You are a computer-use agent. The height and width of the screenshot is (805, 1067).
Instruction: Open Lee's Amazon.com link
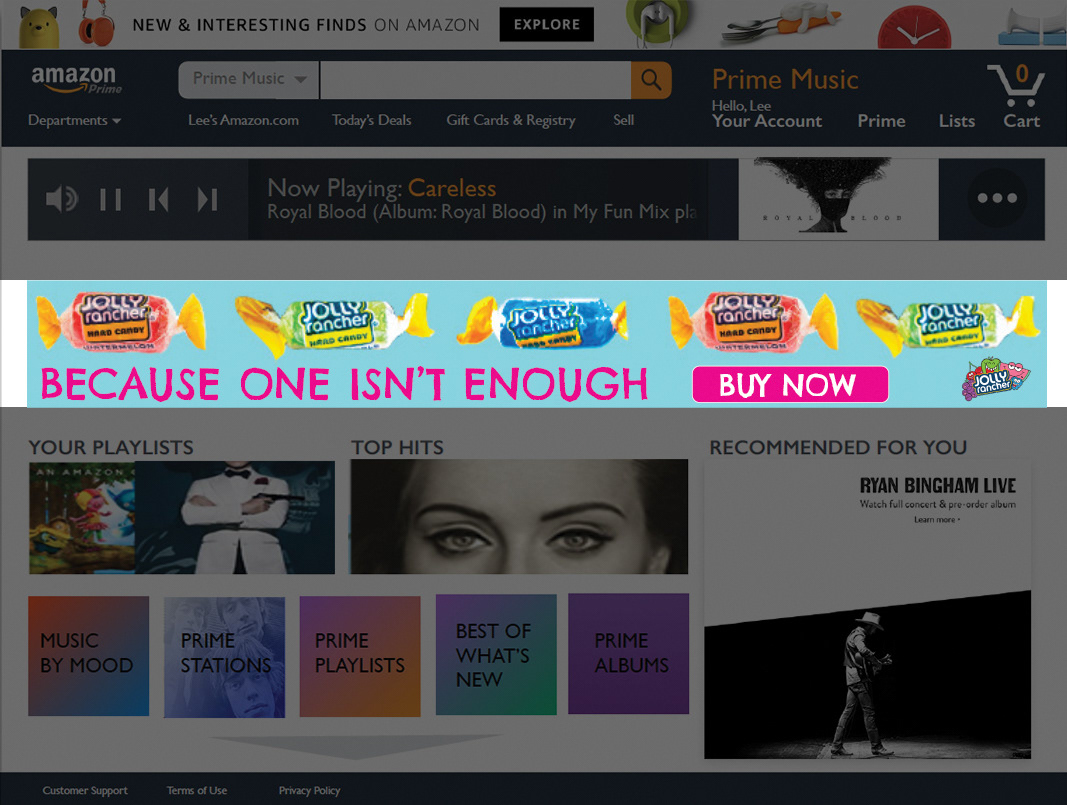tap(243, 120)
